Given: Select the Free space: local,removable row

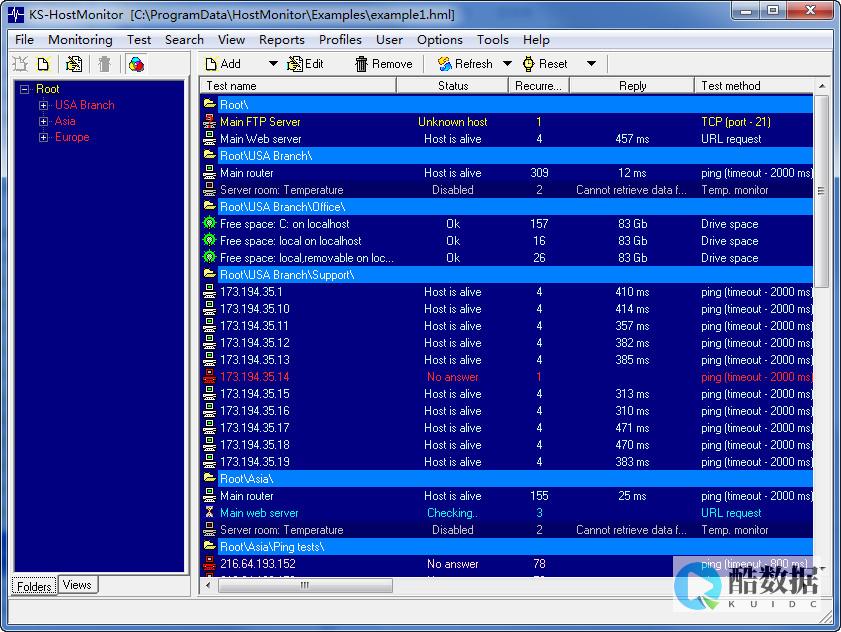Looking at the screenshot, I should 507,258.
